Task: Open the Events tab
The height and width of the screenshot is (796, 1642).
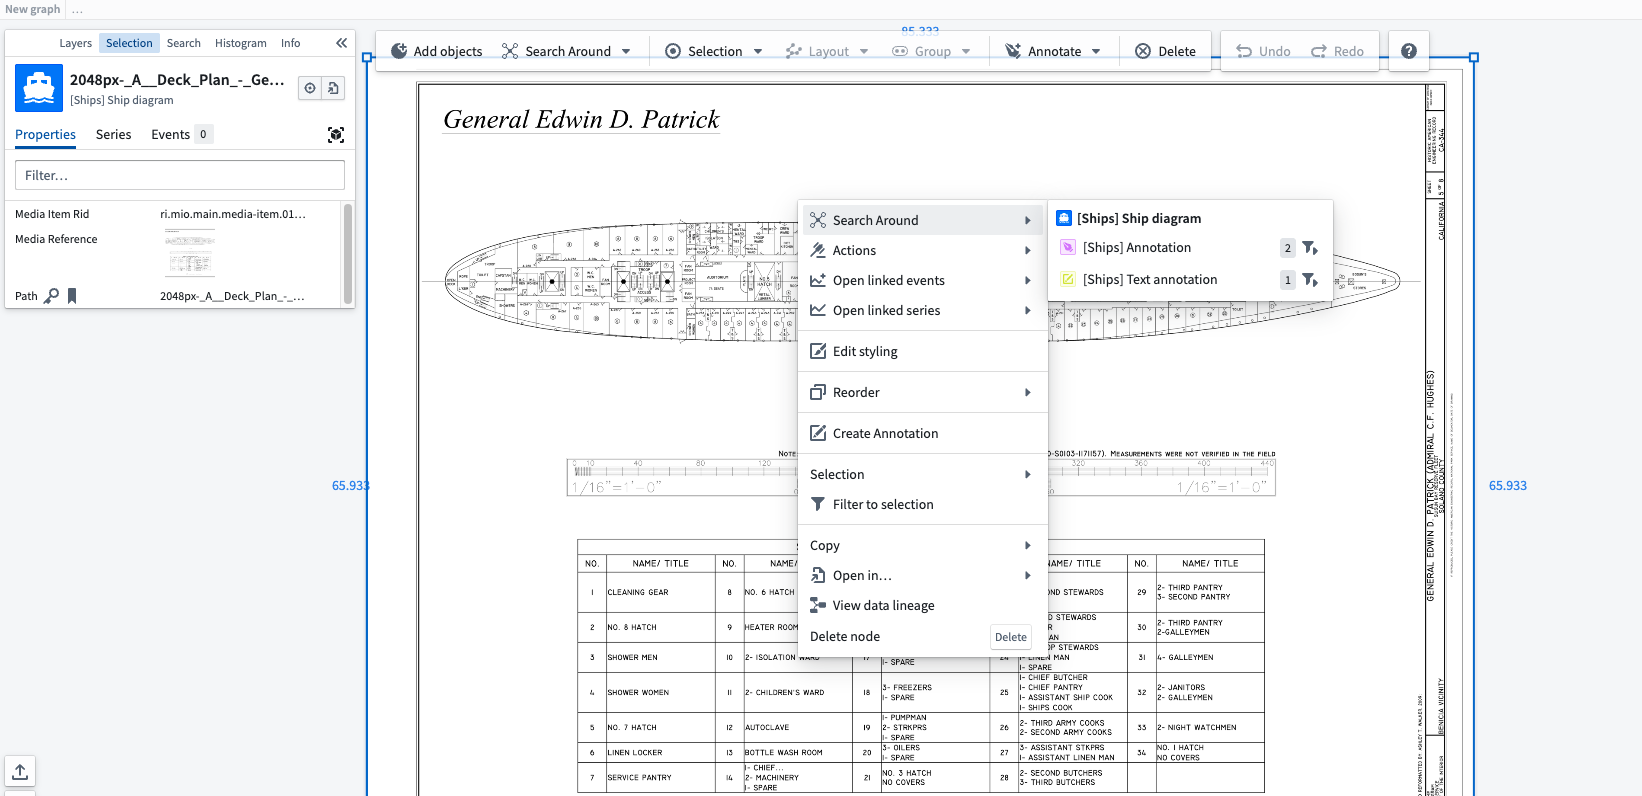Action: pyautogui.click(x=180, y=135)
